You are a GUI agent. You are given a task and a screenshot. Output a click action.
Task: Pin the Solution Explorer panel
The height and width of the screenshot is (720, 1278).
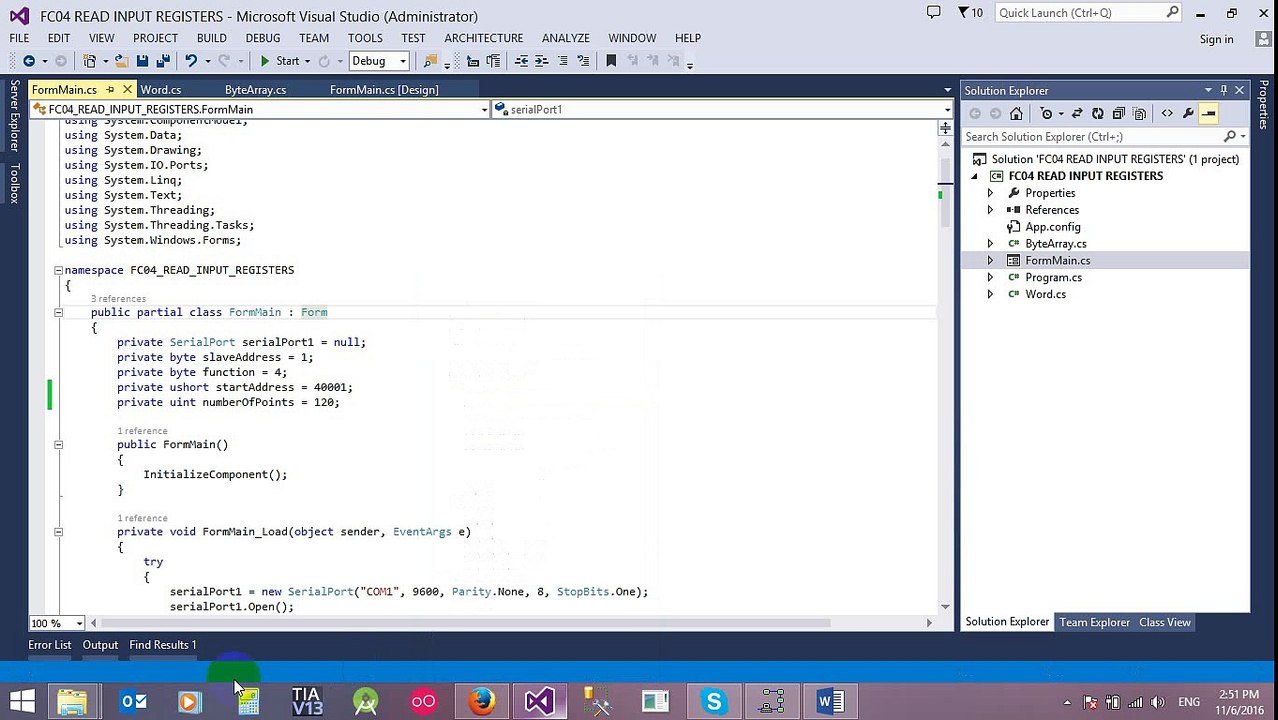tap(1223, 90)
